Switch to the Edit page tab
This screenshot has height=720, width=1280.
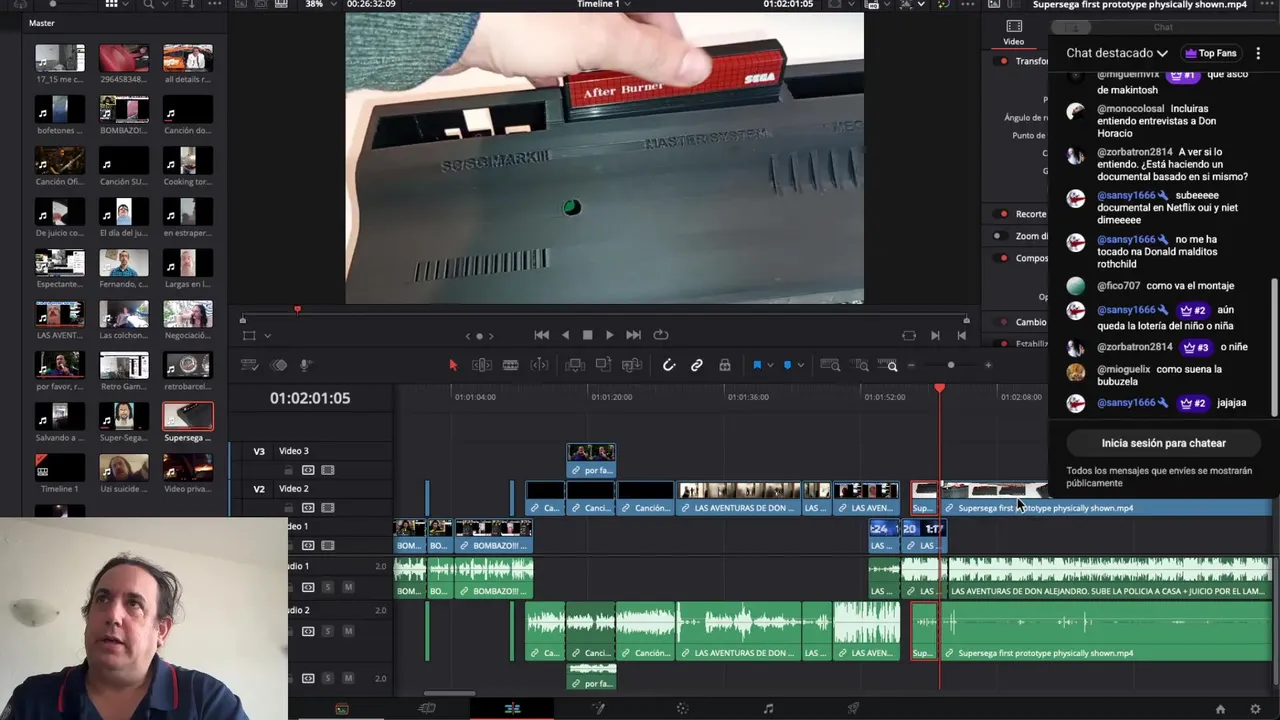coord(512,708)
